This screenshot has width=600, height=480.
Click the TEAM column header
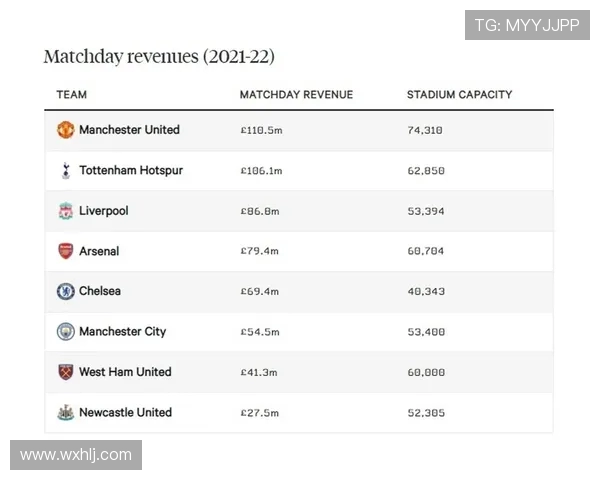click(x=71, y=95)
